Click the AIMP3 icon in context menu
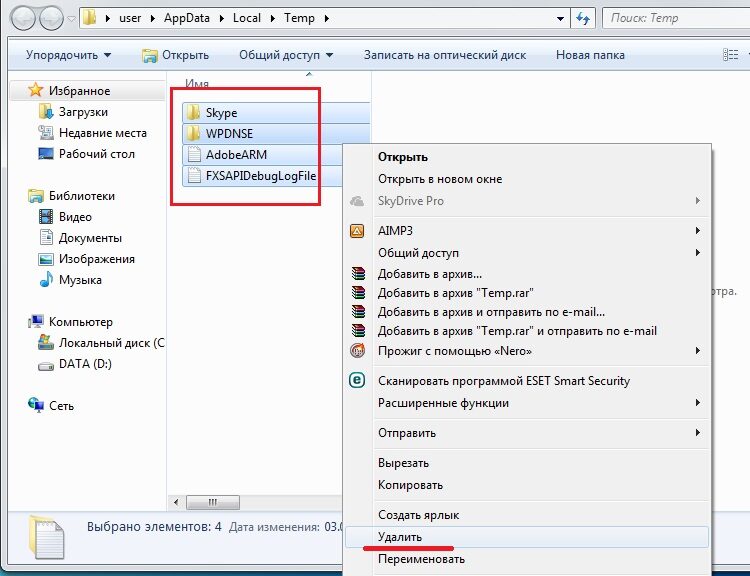Screen dimensions: 750x576 (x=357, y=231)
